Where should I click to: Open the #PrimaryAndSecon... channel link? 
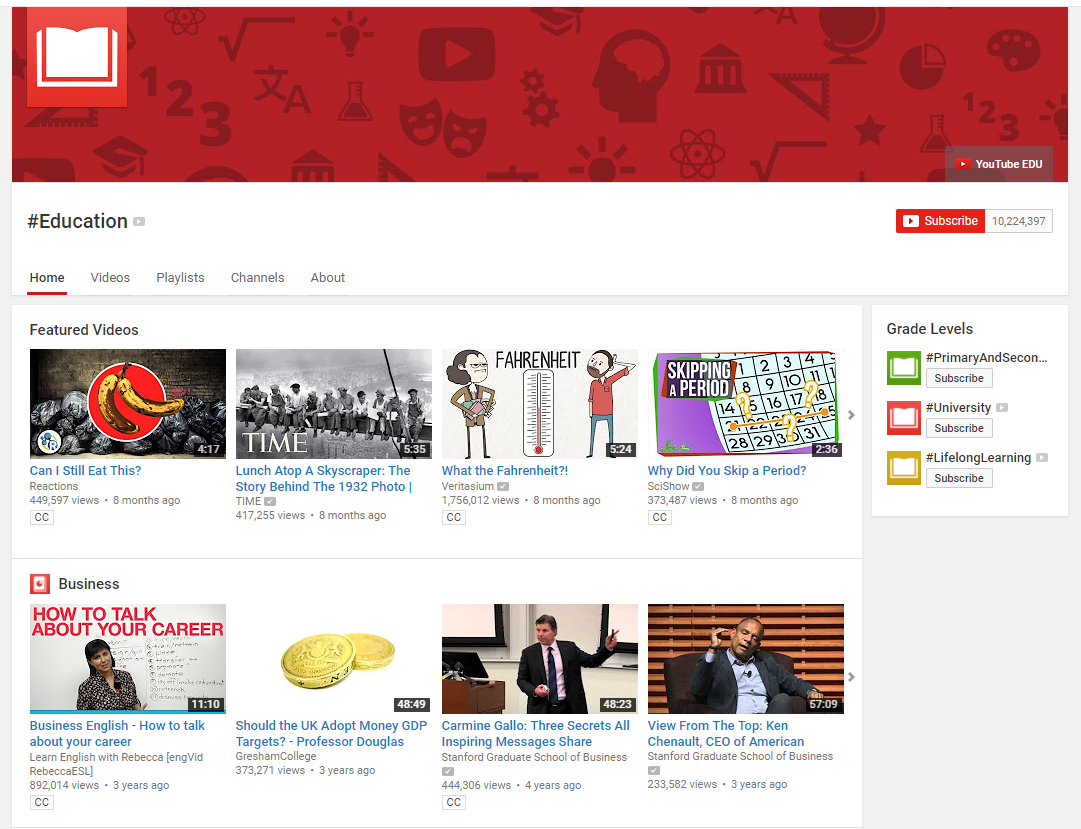[987, 357]
